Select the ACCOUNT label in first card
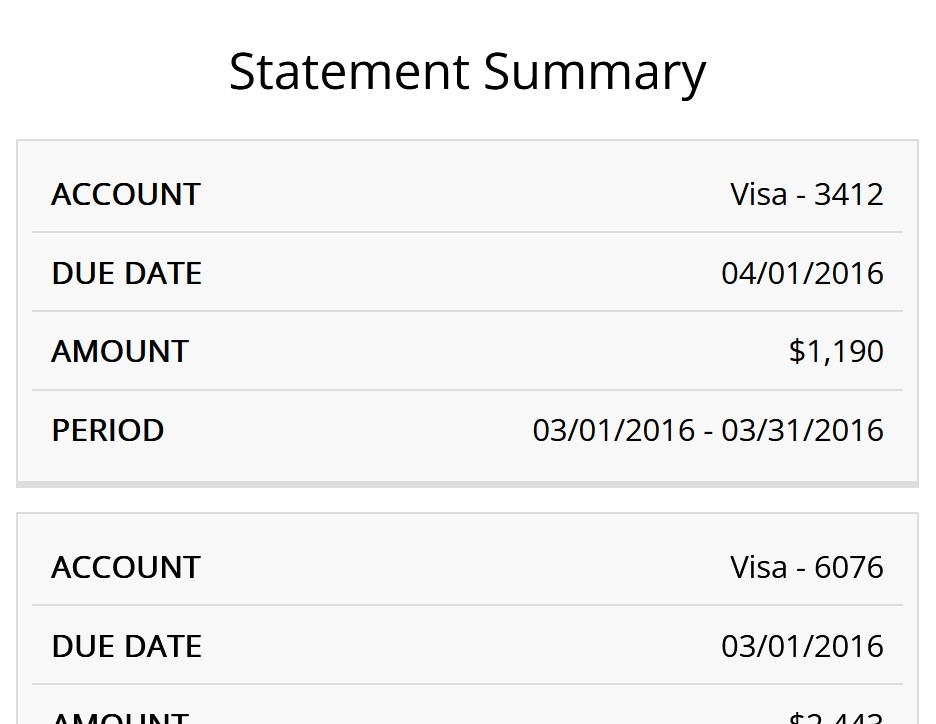Screen dimensions: 936x724 point(126,195)
